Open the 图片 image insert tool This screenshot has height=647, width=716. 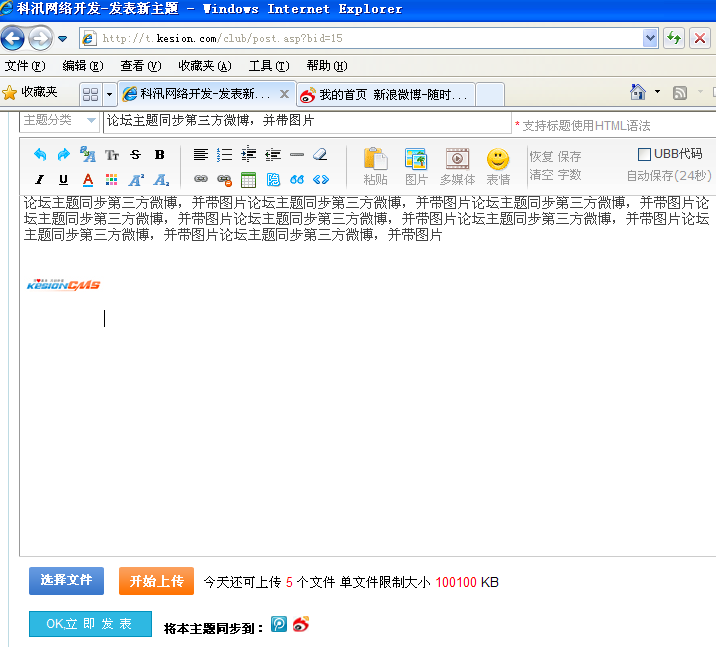coord(416,166)
